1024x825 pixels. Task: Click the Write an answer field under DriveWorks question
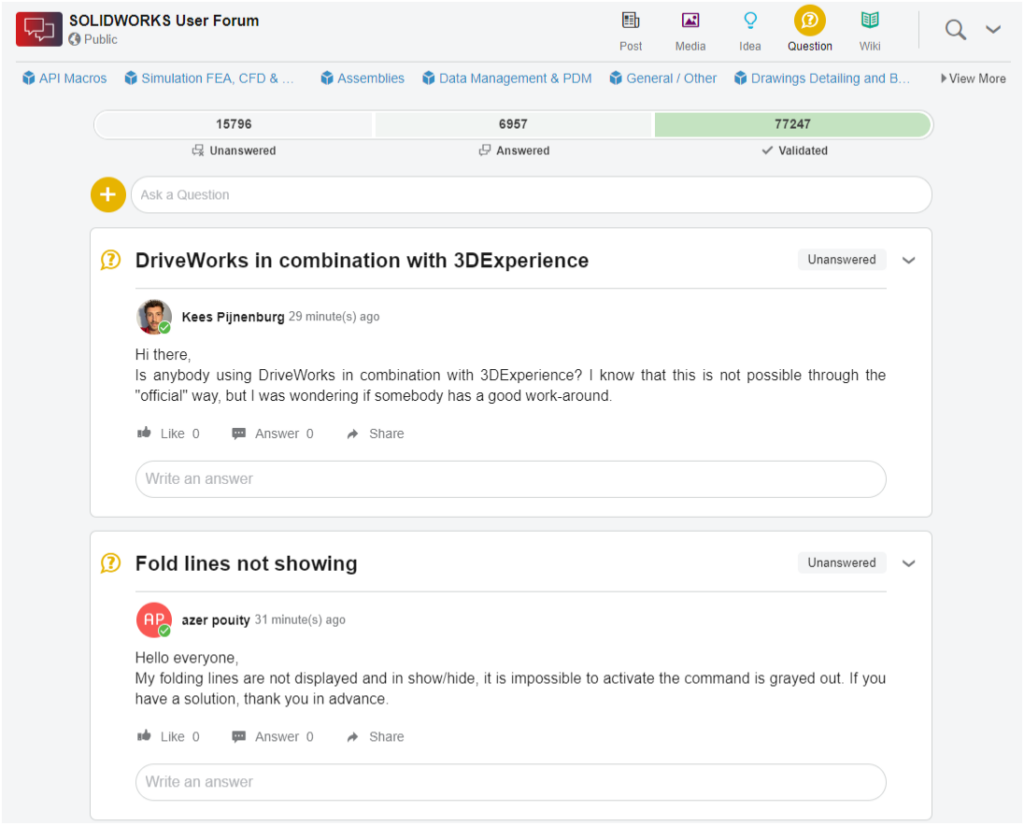pos(510,479)
